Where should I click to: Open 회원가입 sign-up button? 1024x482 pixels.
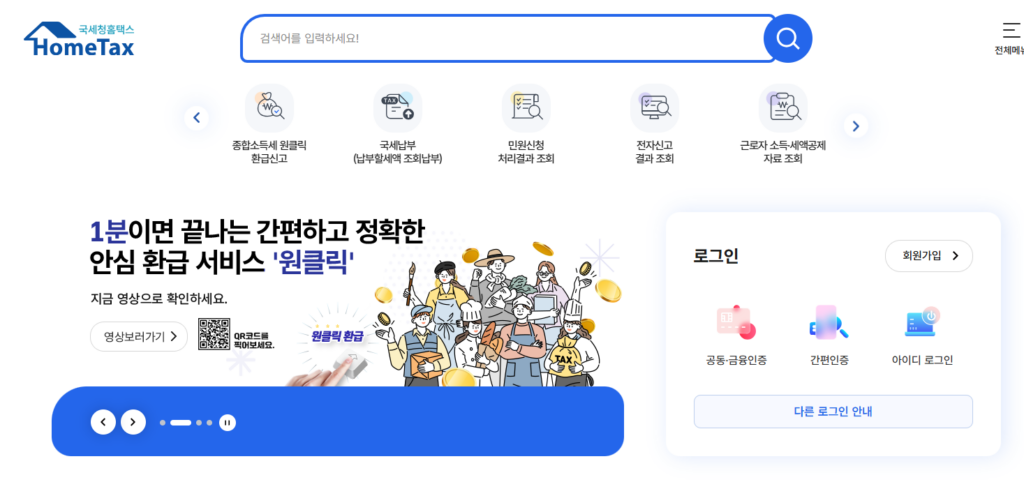[x=929, y=256]
